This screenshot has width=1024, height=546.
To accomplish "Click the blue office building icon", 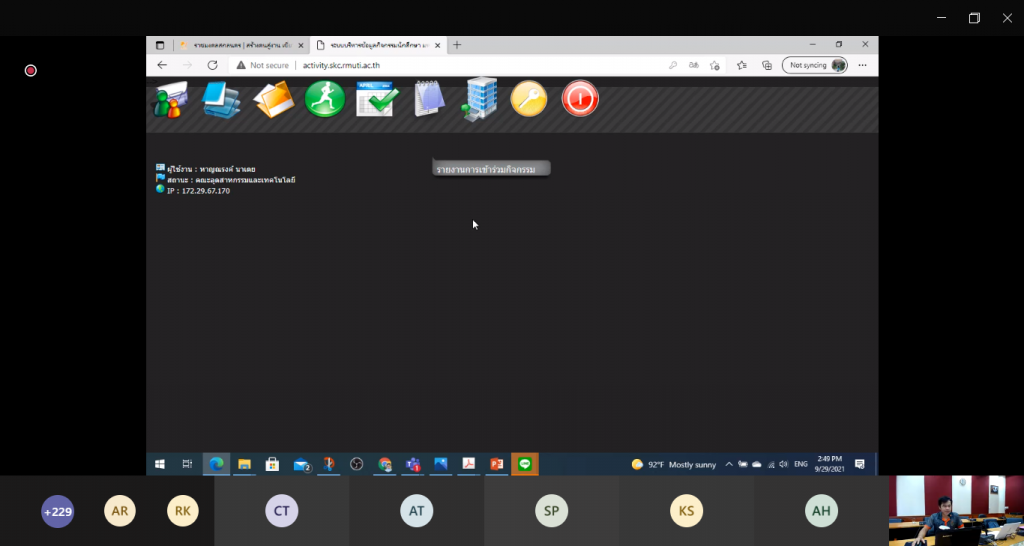I will pos(480,100).
